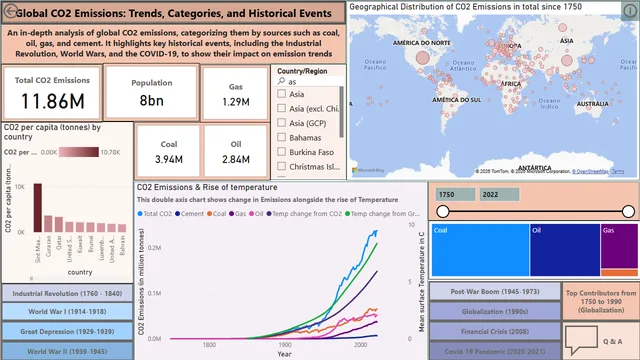Viewport: 640px width, 360px height.
Task: Click the search magnifier in Country/Region slicer
Action: tap(281, 82)
